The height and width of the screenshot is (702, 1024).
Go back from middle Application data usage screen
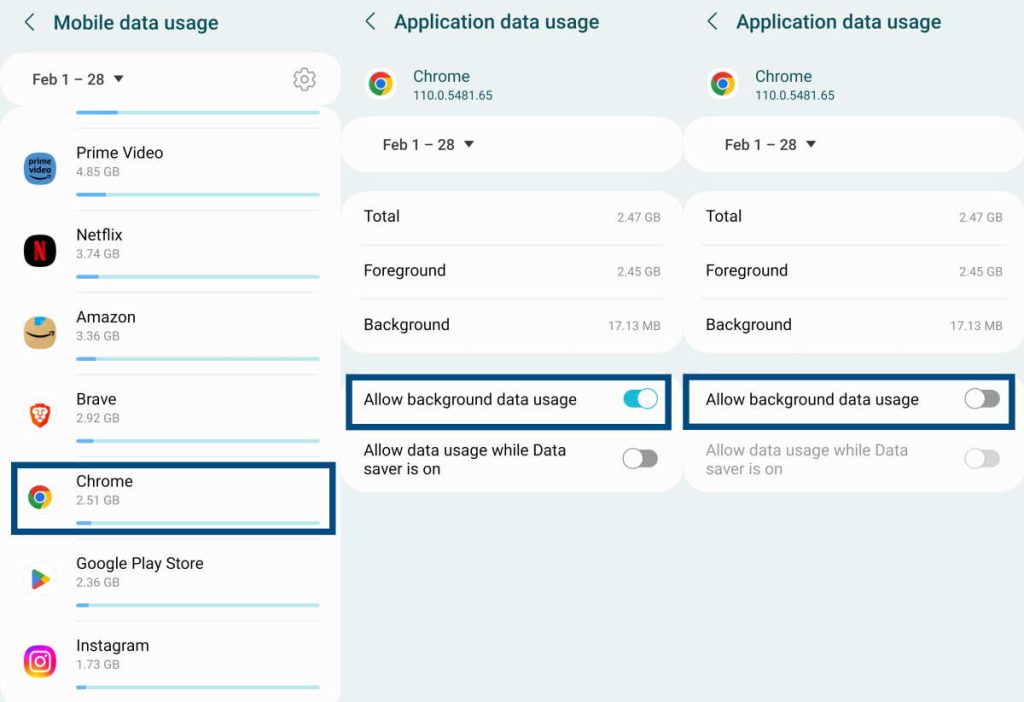click(370, 21)
